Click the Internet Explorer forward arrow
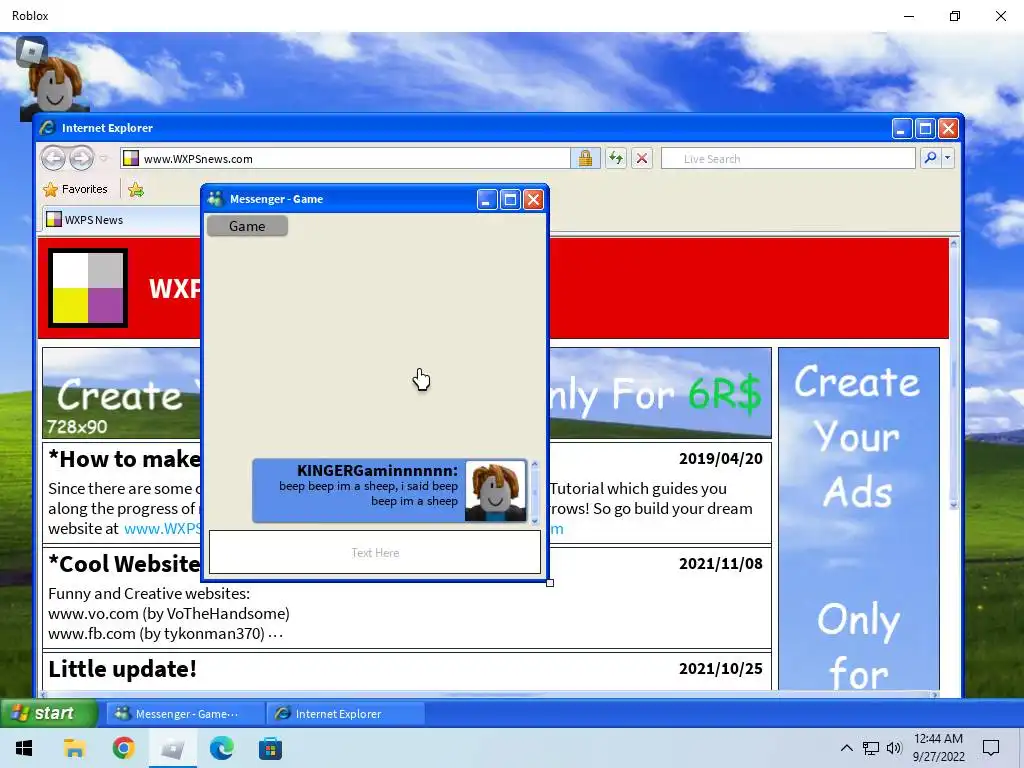1024x768 pixels. pyautogui.click(x=82, y=158)
